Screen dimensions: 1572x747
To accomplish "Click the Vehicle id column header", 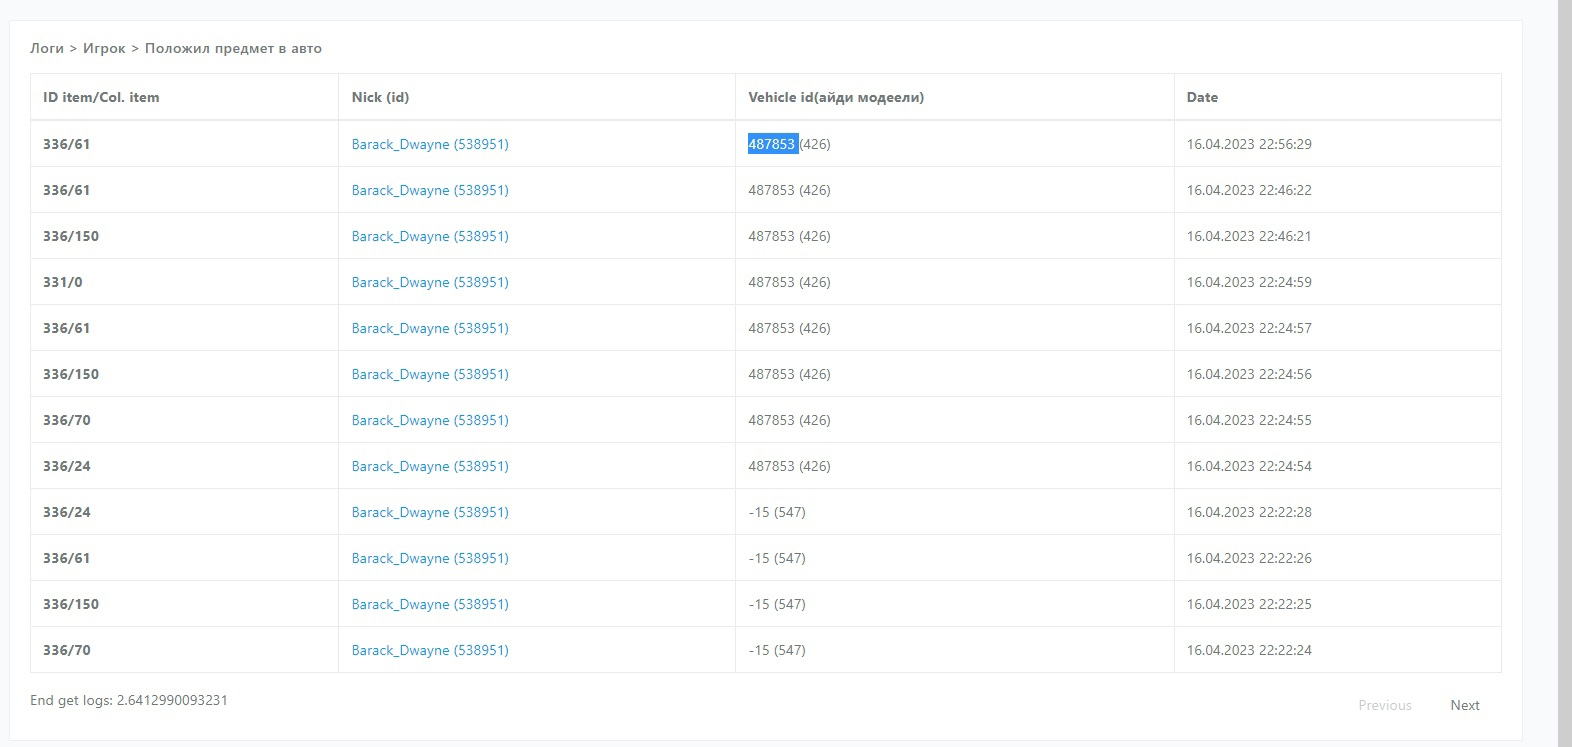I will pyautogui.click(x=835, y=97).
